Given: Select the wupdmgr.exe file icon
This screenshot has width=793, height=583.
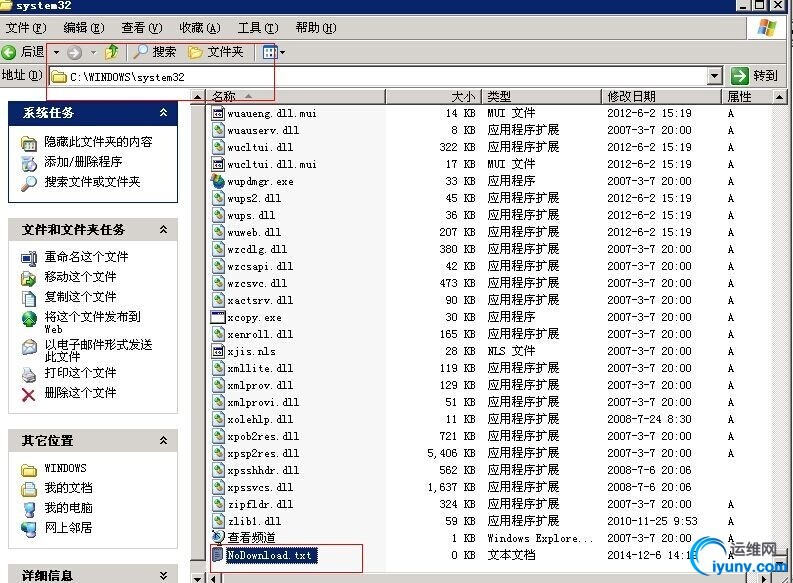Looking at the screenshot, I should tap(218, 181).
